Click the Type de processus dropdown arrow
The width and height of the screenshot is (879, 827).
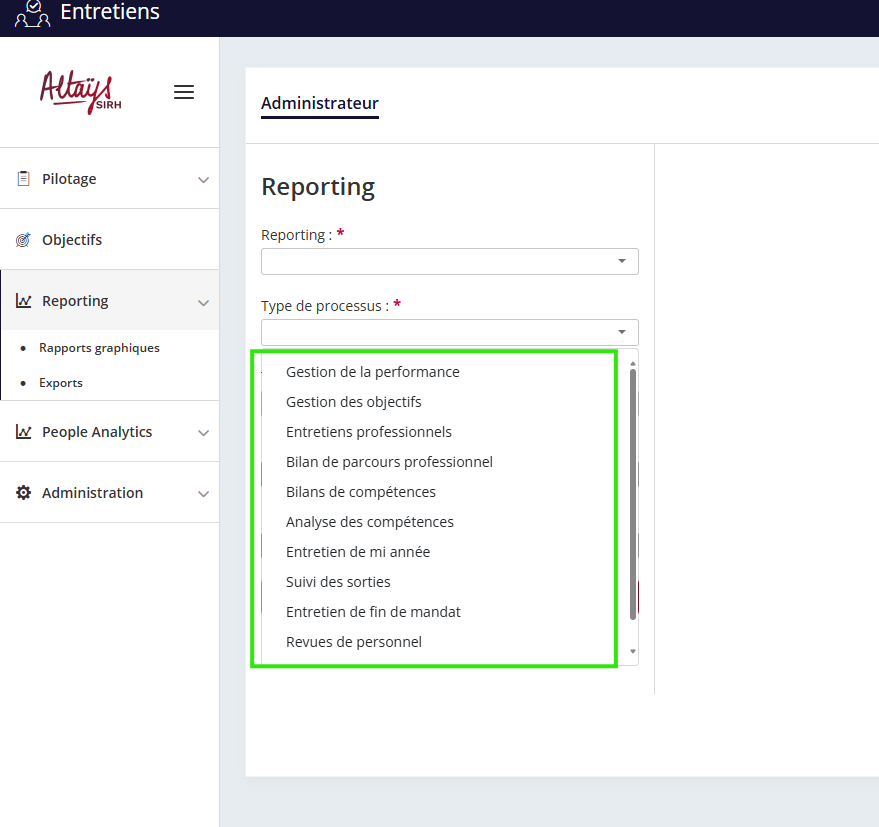tap(622, 332)
